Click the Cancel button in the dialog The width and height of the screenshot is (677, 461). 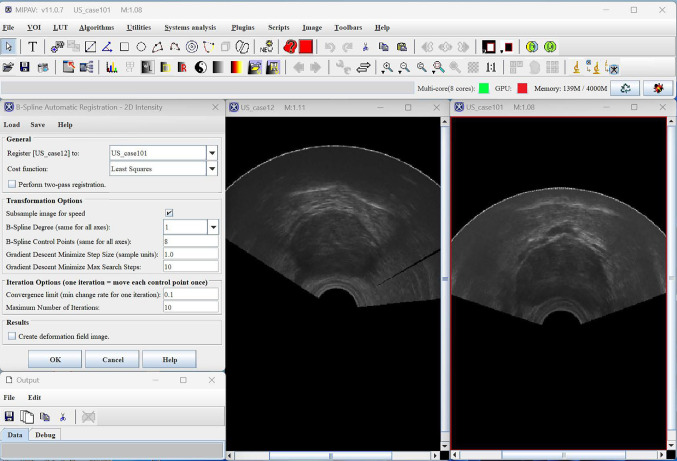(112, 359)
